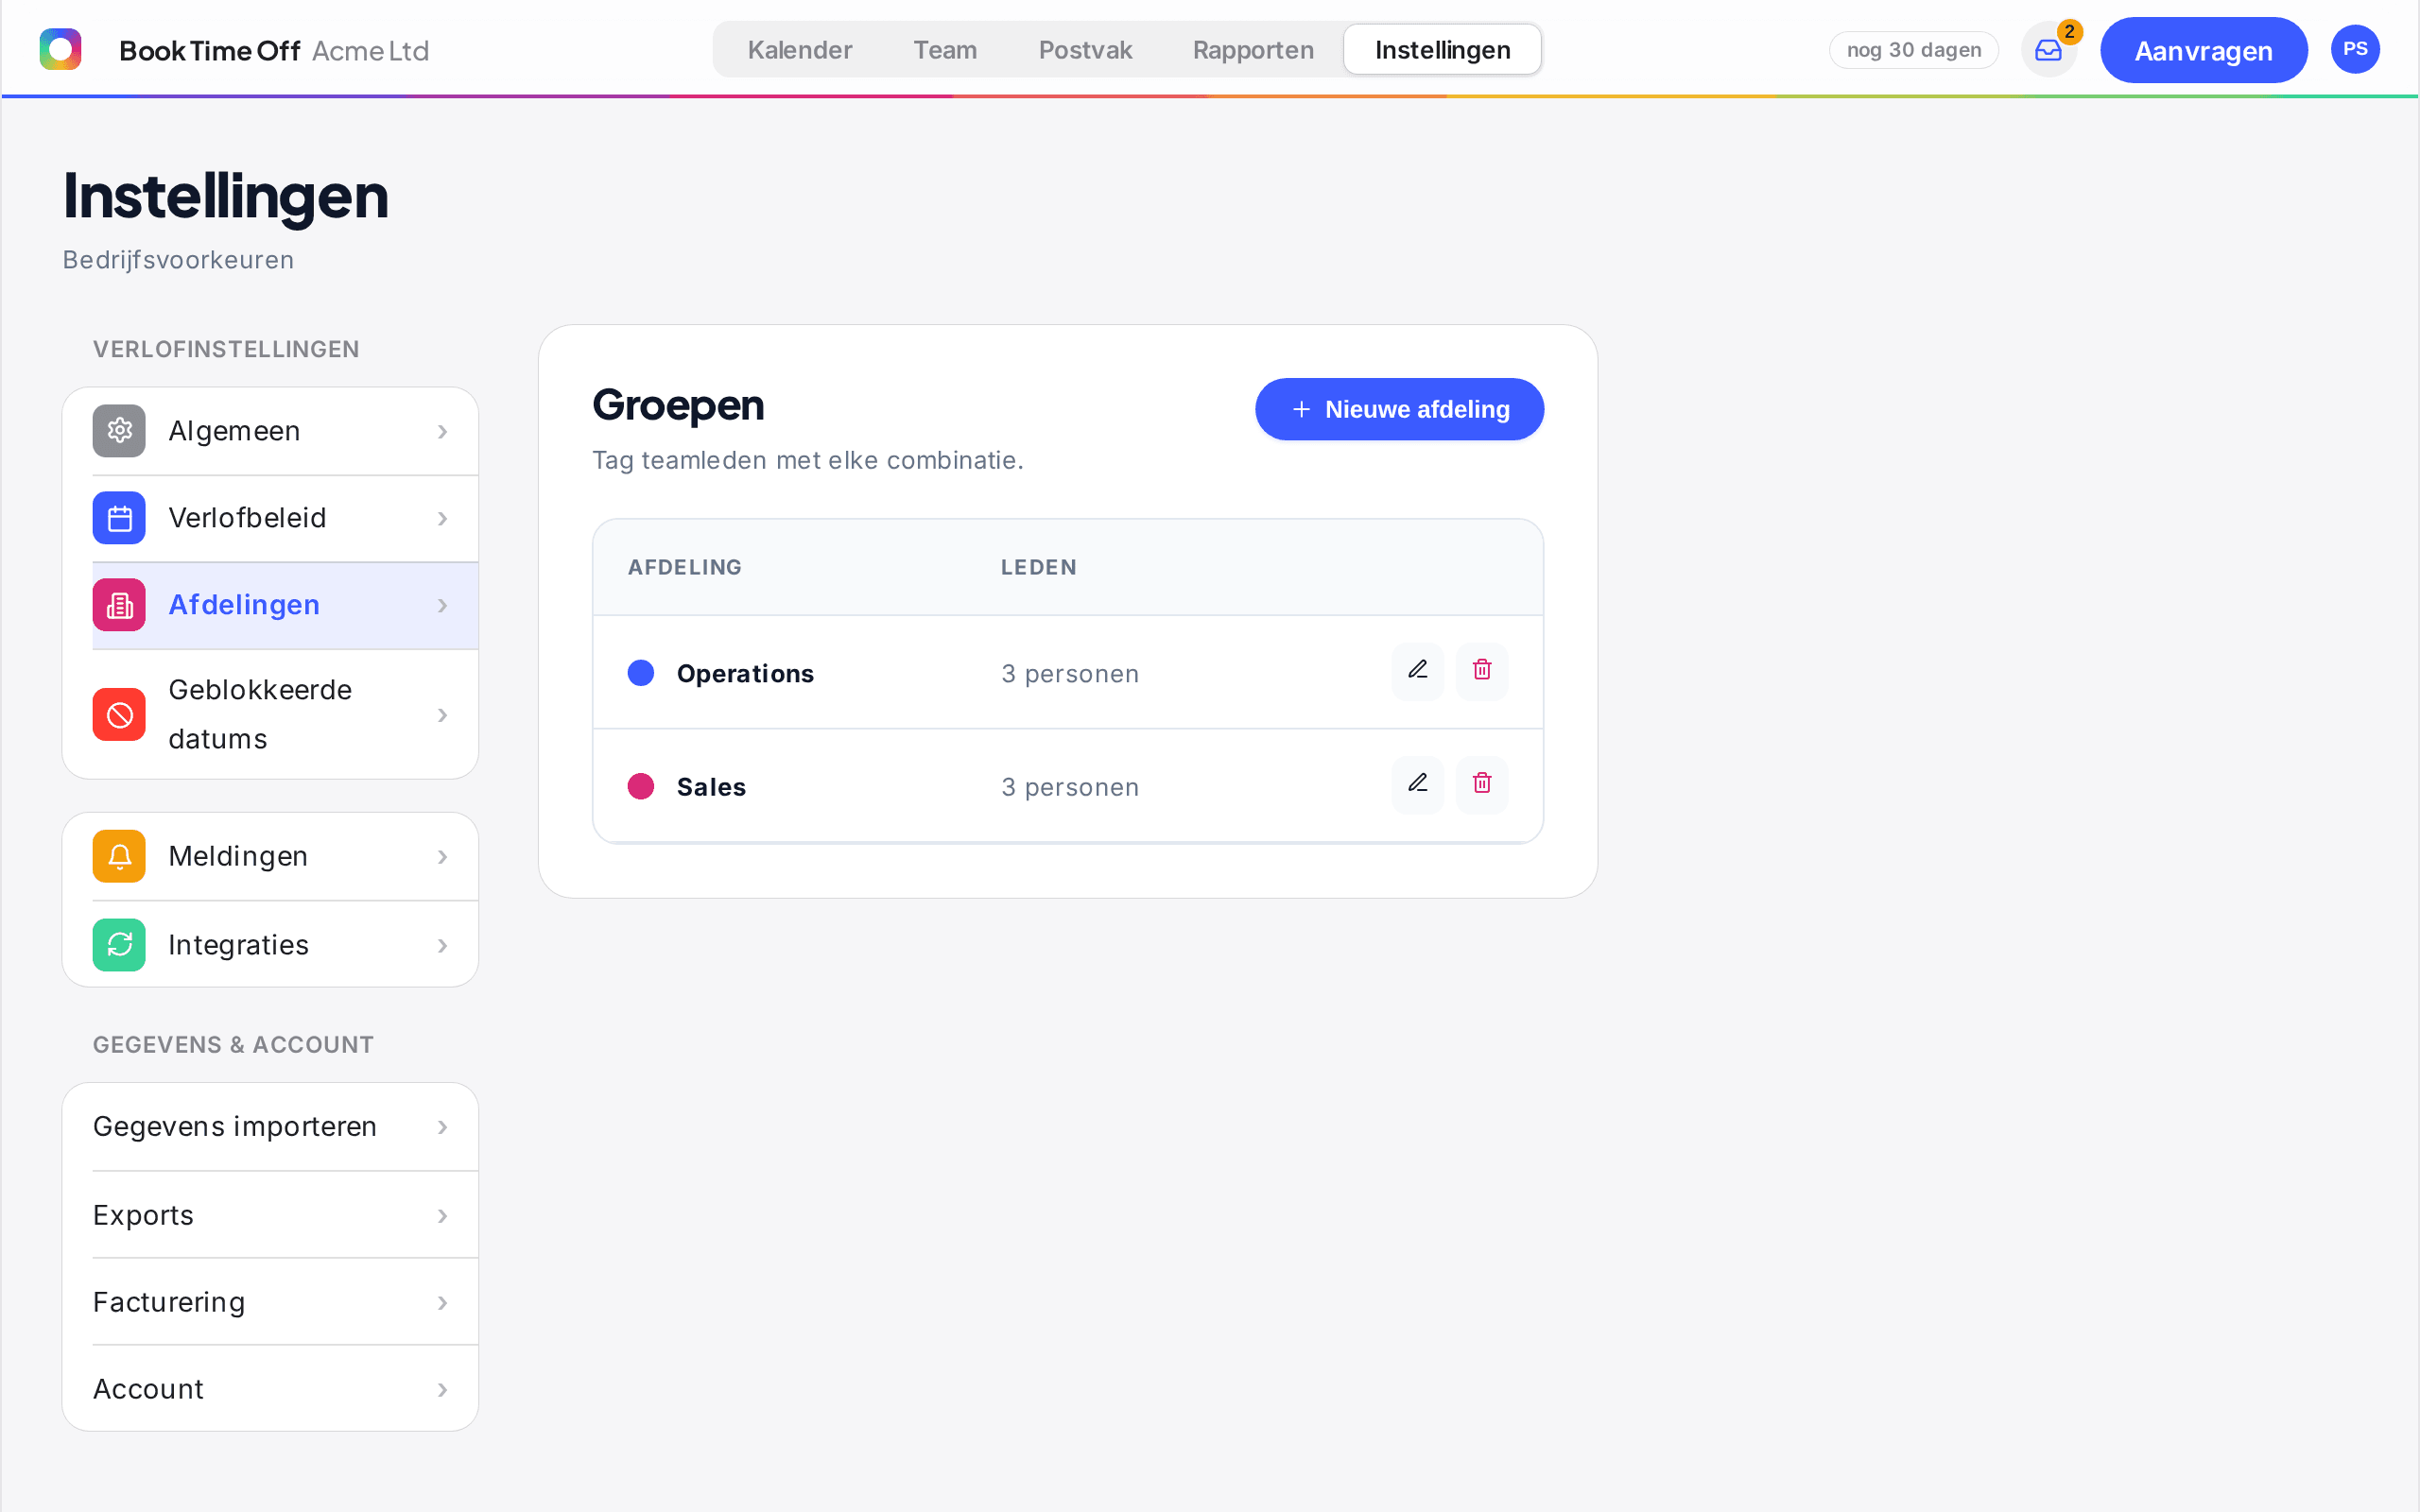Click the Aanvragen button
Viewport: 2420px width, 1512px height.
tap(2203, 50)
